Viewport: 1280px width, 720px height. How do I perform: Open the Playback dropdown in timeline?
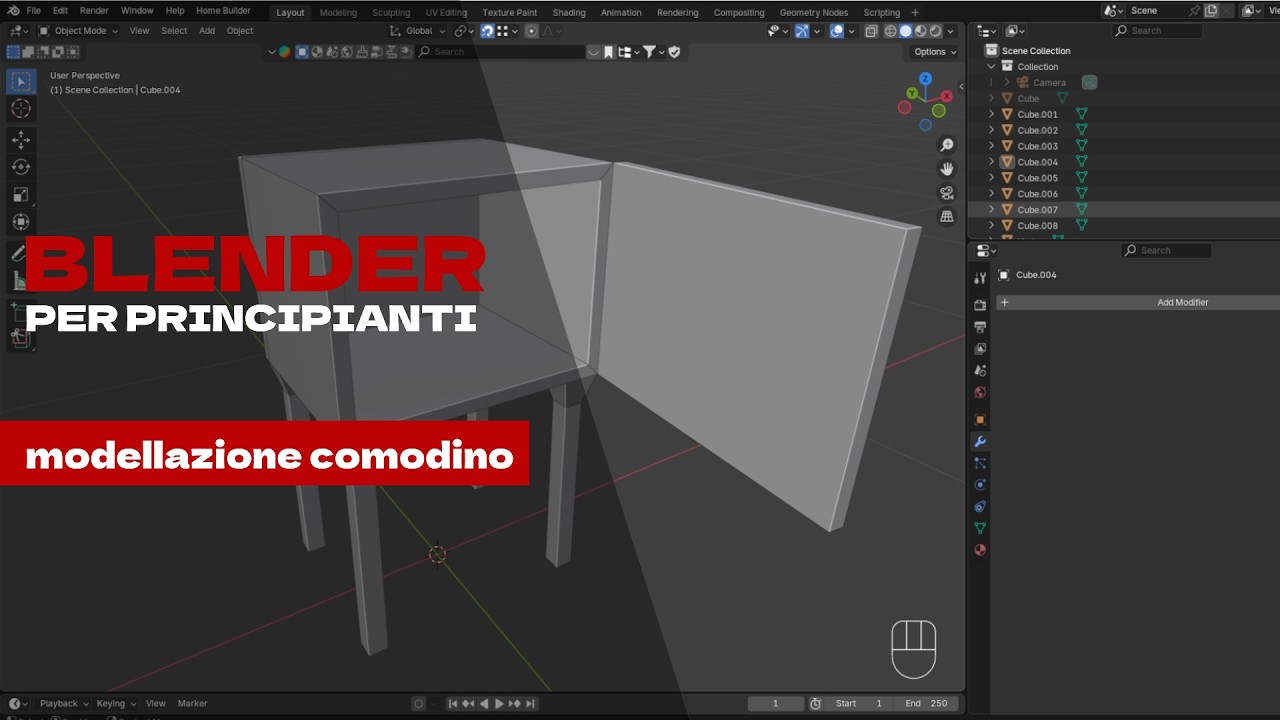point(64,704)
